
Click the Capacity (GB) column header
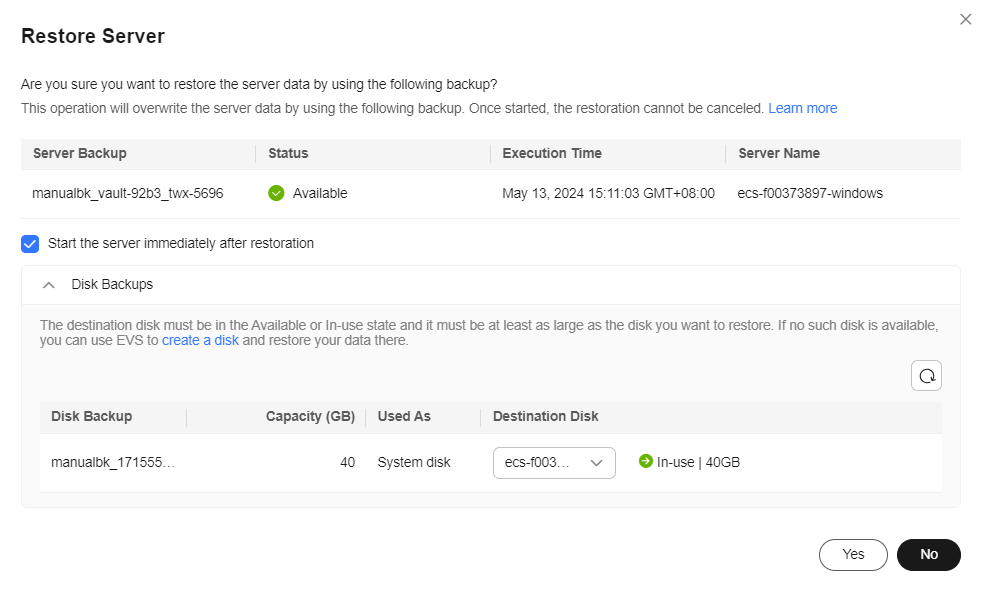click(x=310, y=416)
